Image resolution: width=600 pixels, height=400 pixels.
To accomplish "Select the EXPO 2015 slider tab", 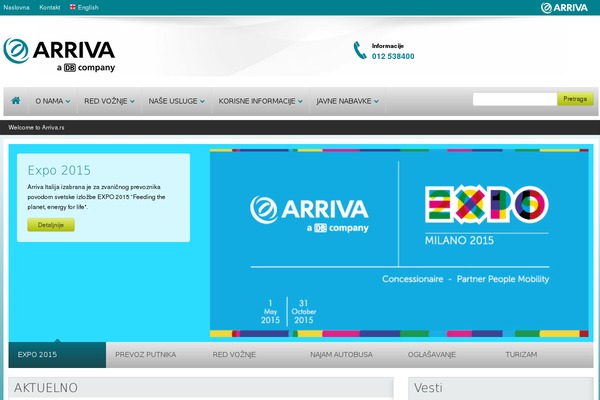I will (57, 355).
